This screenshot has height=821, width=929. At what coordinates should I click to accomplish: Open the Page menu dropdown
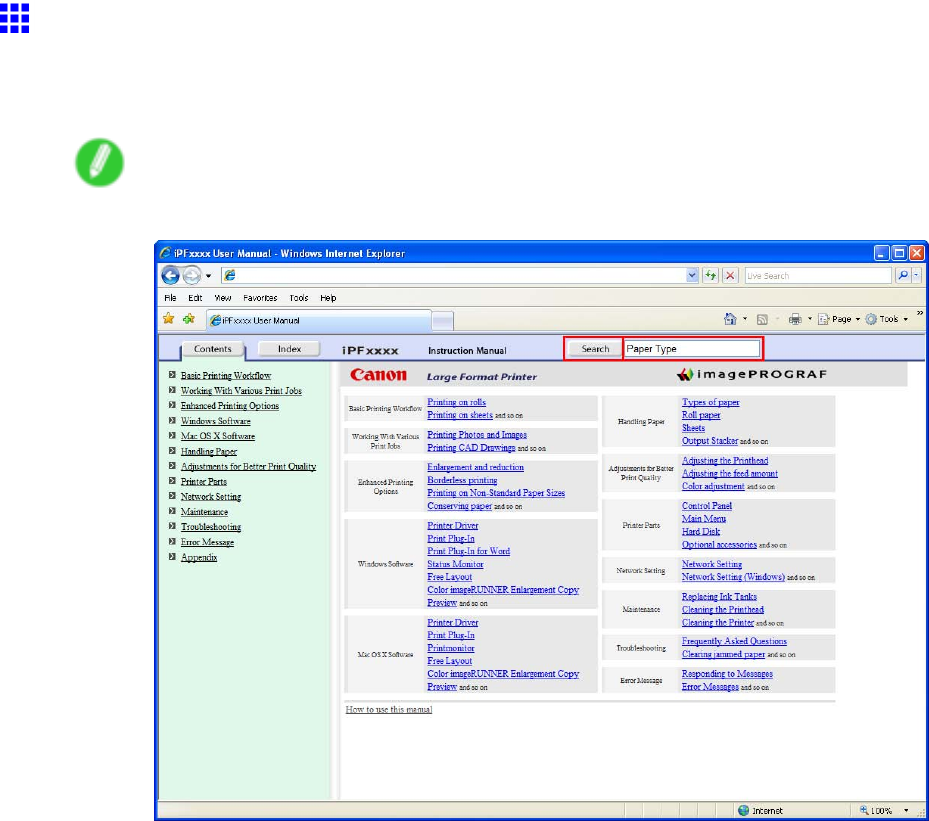coord(839,319)
